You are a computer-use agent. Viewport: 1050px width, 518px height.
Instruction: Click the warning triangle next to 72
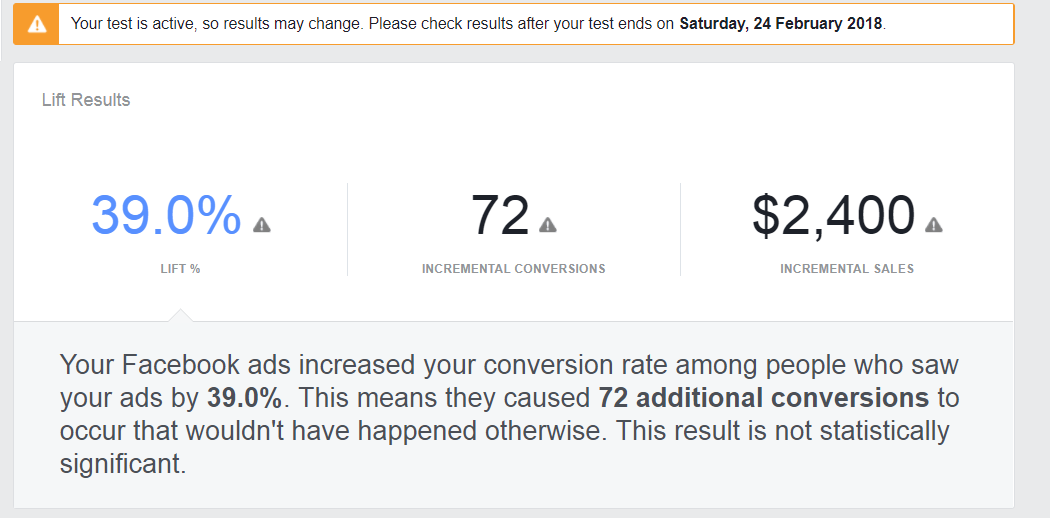(548, 225)
